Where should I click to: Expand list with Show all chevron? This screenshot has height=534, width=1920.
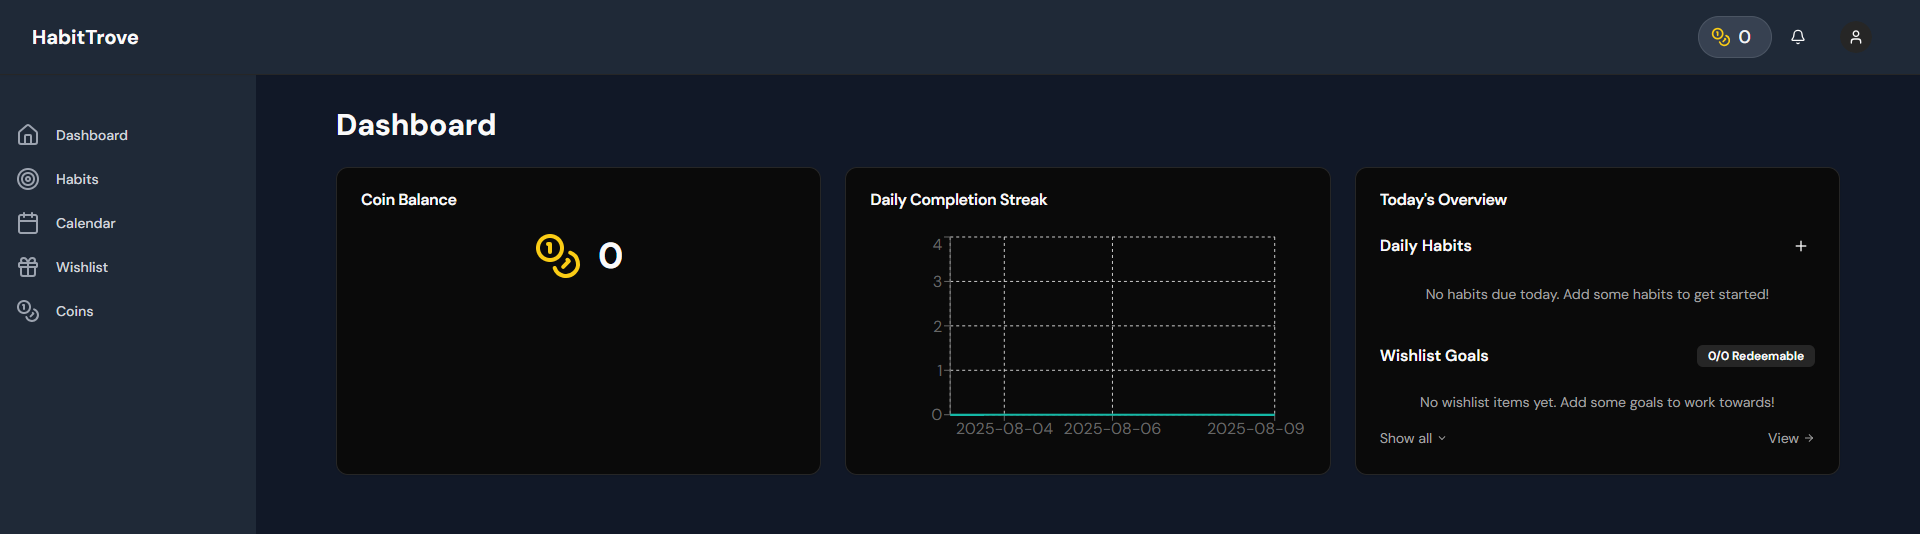click(x=1442, y=438)
